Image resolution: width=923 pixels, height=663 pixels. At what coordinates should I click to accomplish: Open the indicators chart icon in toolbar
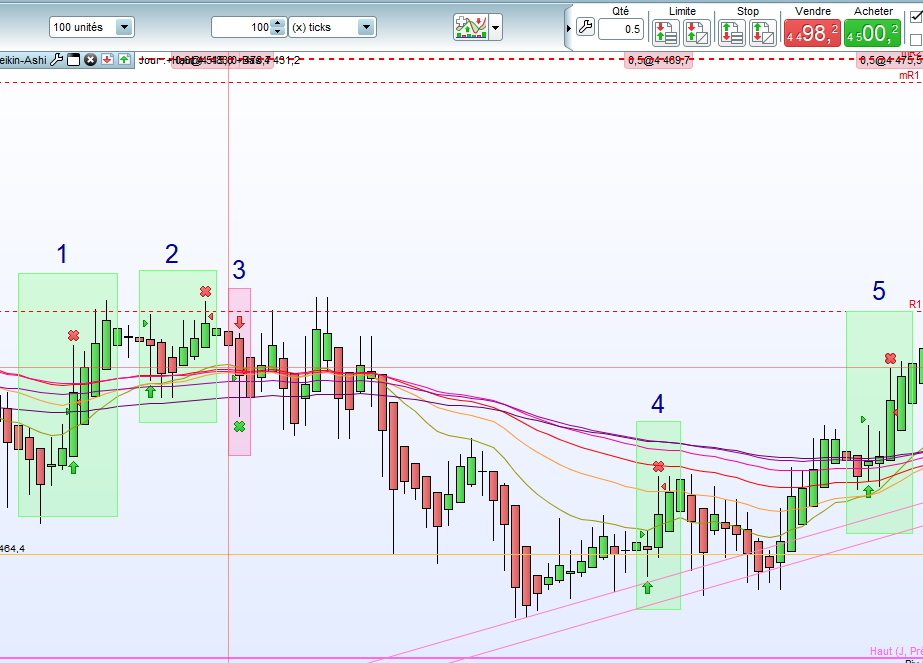(x=471, y=27)
